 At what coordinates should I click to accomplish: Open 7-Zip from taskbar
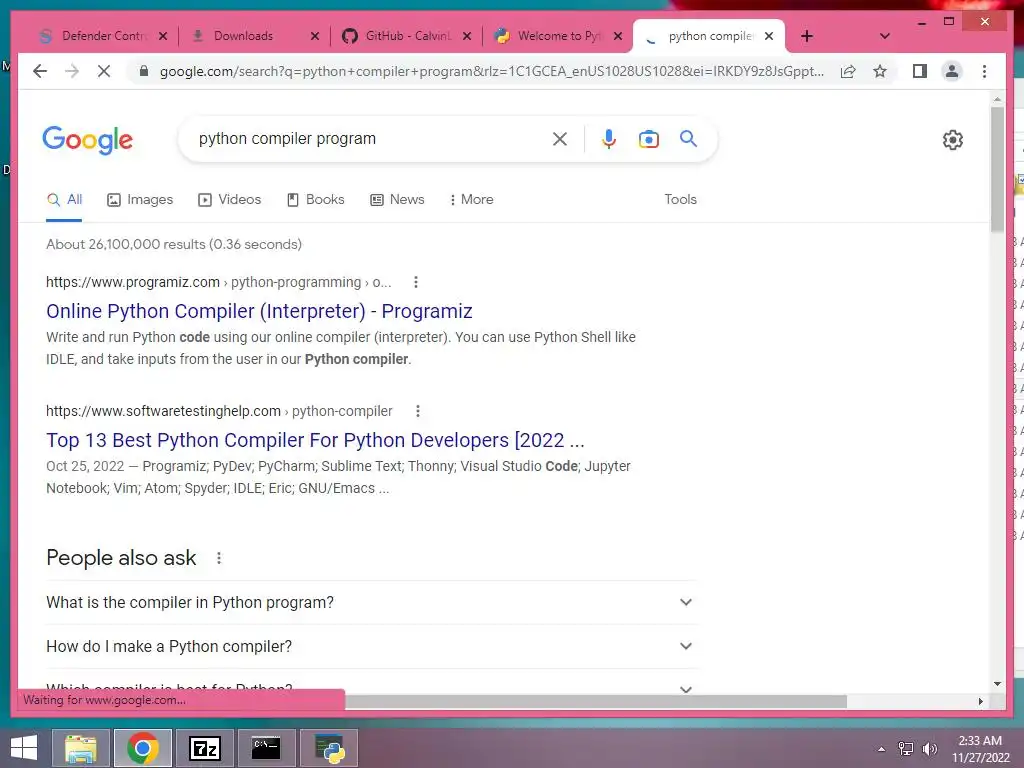(204, 748)
